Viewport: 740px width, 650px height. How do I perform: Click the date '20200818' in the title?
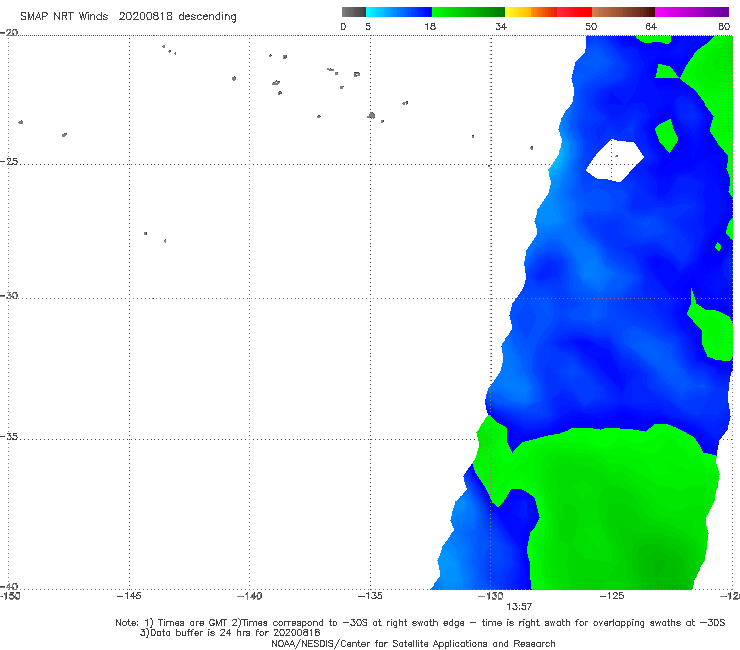(145, 17)
